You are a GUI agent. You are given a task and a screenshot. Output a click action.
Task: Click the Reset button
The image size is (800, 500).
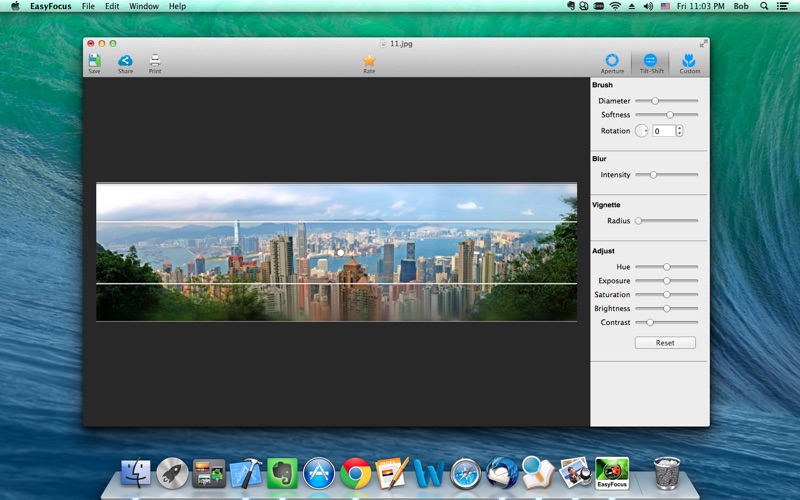point(665,343)
